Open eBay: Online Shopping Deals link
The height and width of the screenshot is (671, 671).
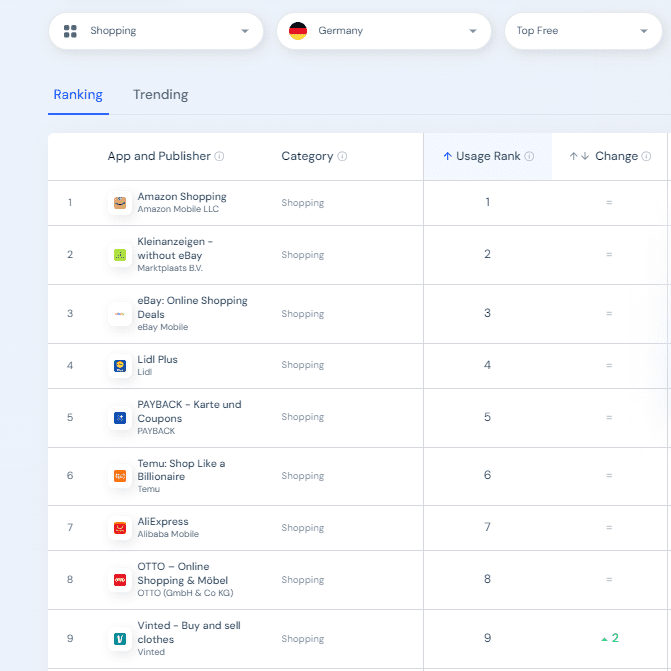pyautogui.click(x=192, y=307)
